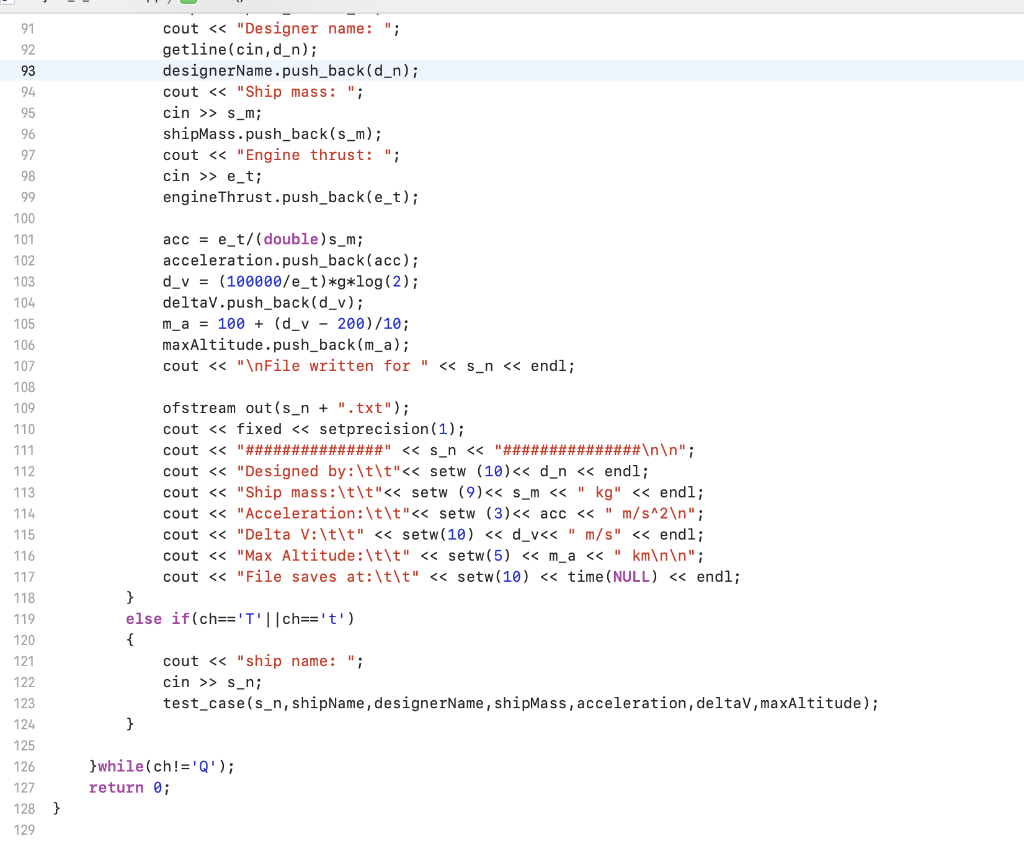Click line number 109 to set a breakpoint
The image size is (1024, 854).
tap(25, 408)
